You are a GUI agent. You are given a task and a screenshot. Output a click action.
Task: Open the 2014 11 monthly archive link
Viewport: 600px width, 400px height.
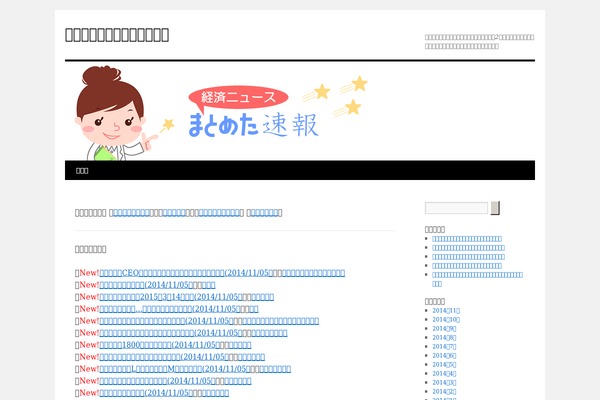(446, 310)
